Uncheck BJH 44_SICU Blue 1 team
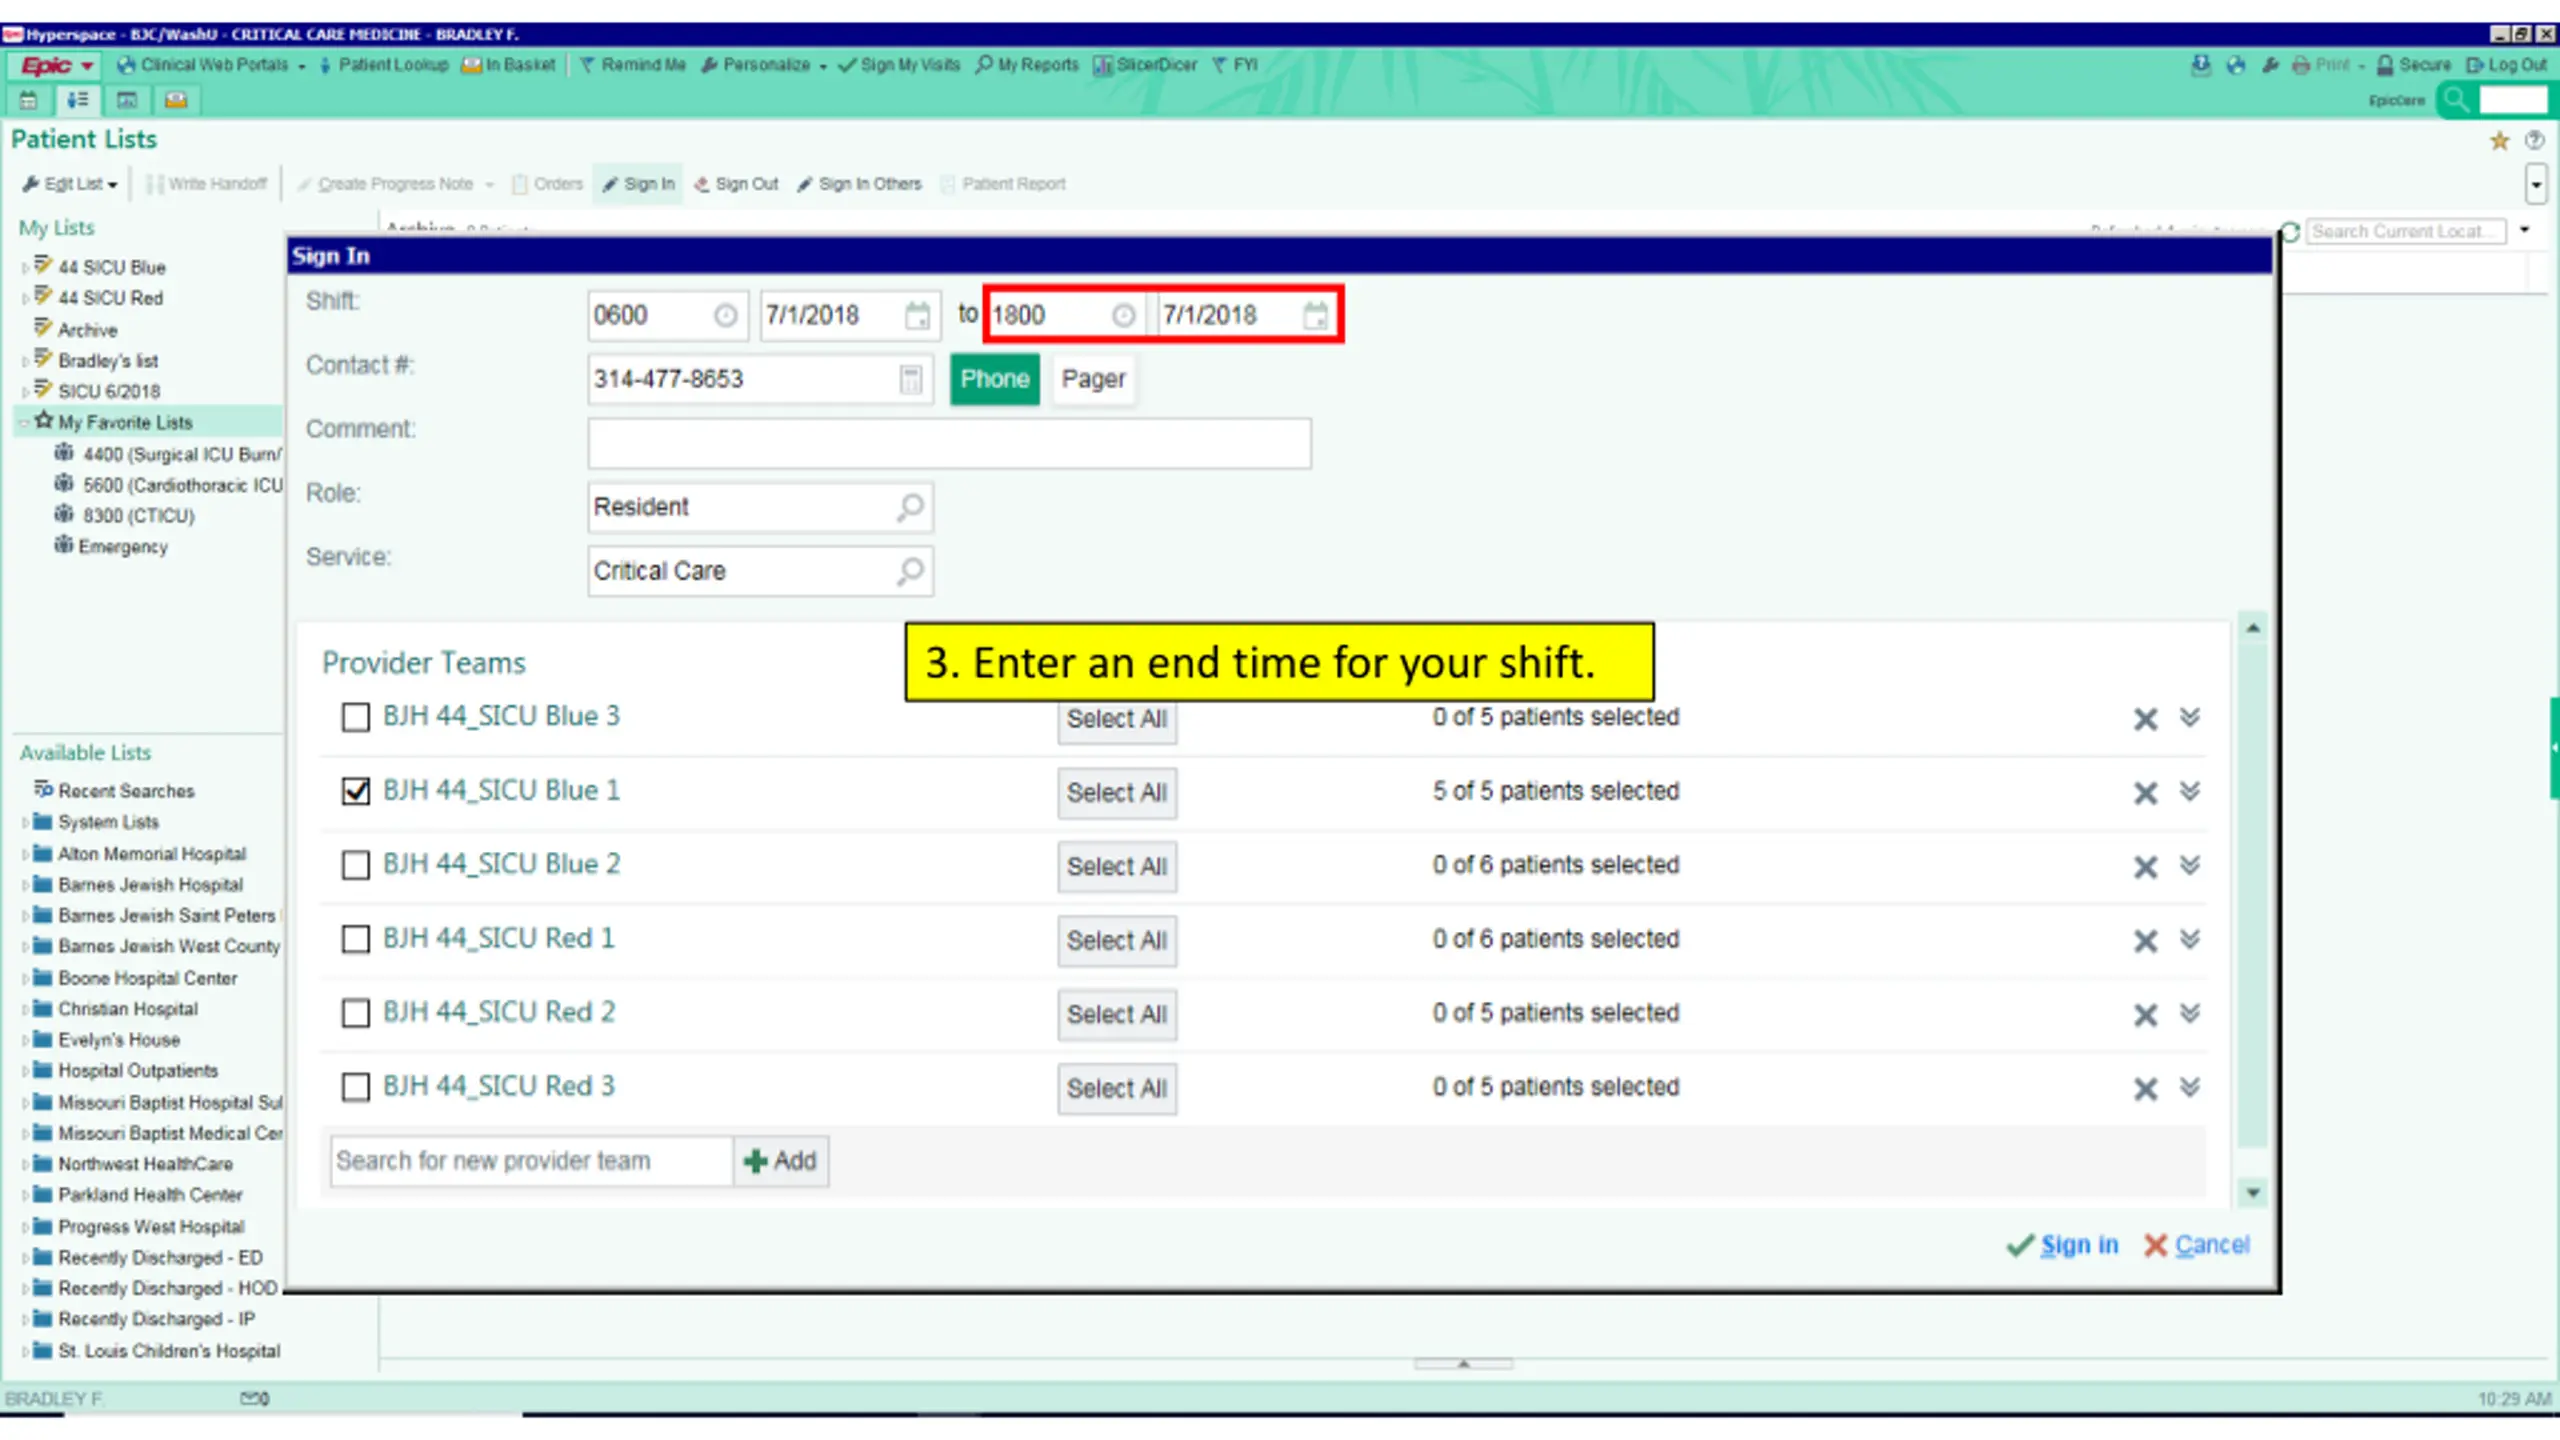 click(355, 791)
